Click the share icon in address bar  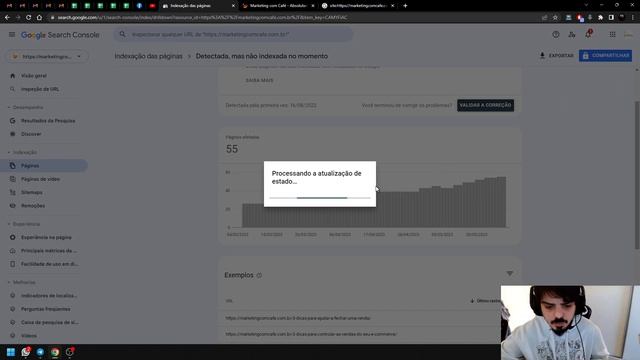[x=544, y=18]
